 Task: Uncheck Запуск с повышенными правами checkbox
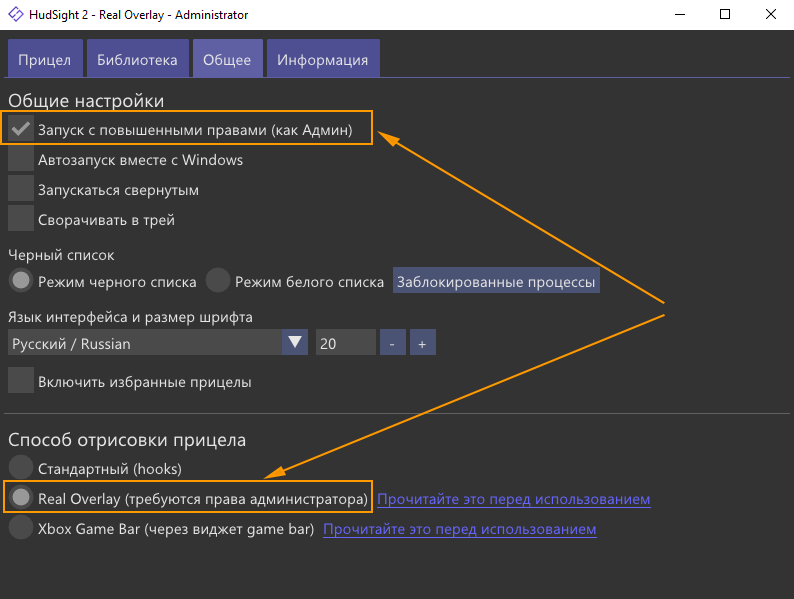(x=21, y=129)
